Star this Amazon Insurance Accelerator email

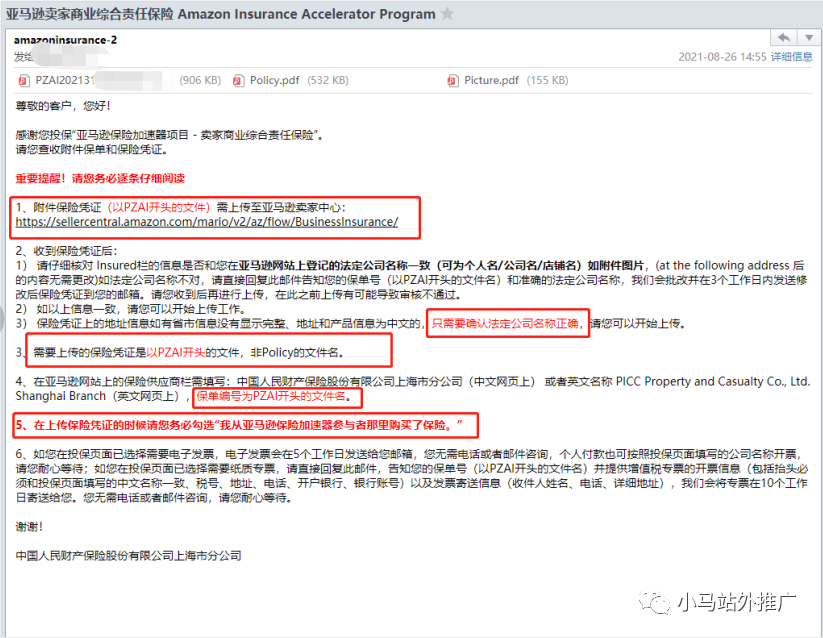click(x=447, y=13)
